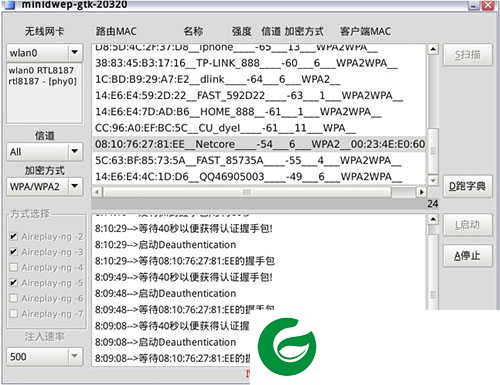Click the network list horizontal scroll left arrow
This screenshot has width=500, height=385.
click(97, 192)
